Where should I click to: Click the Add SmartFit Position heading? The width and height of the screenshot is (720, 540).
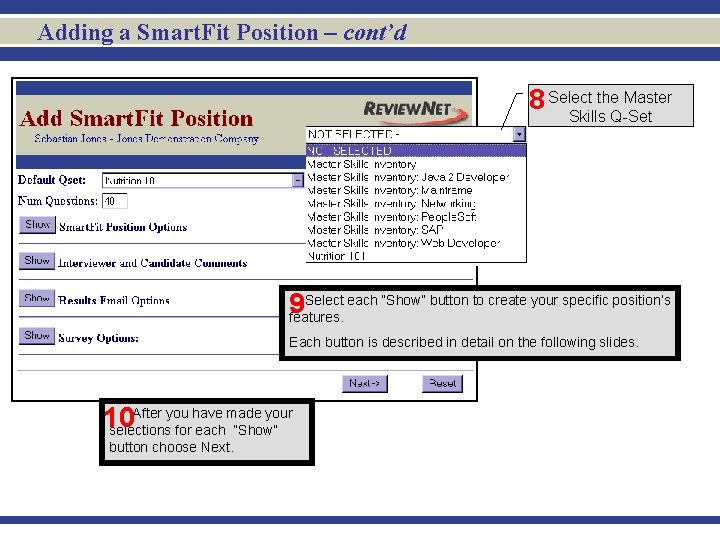click(136, 118)
